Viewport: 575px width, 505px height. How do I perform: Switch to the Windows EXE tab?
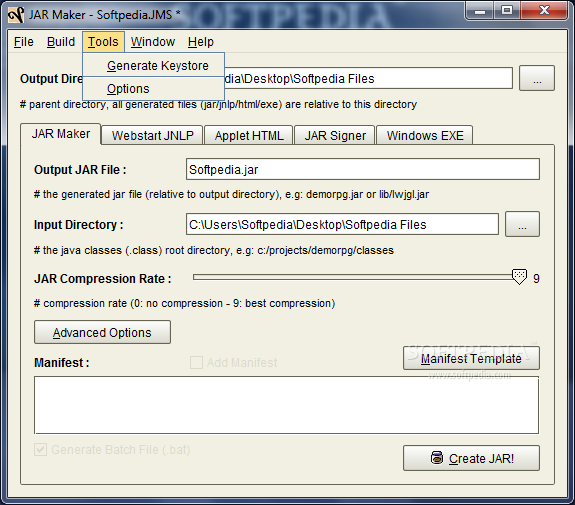[x=425, y=136]
